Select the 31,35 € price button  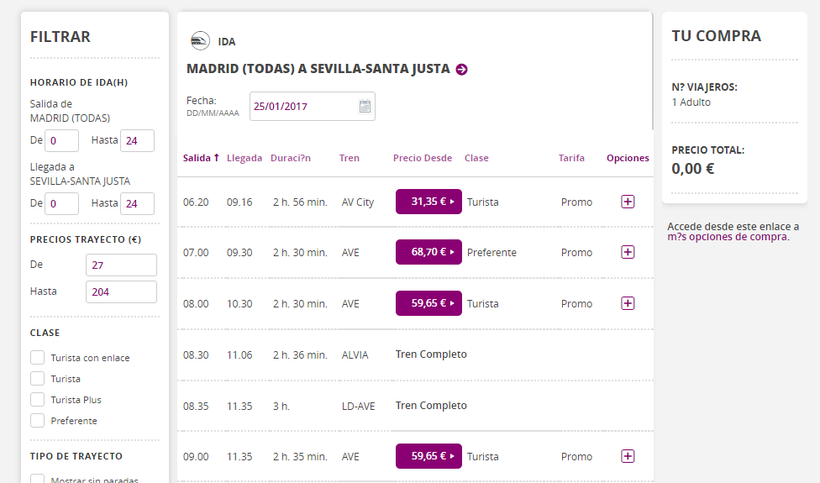point(428,202)
